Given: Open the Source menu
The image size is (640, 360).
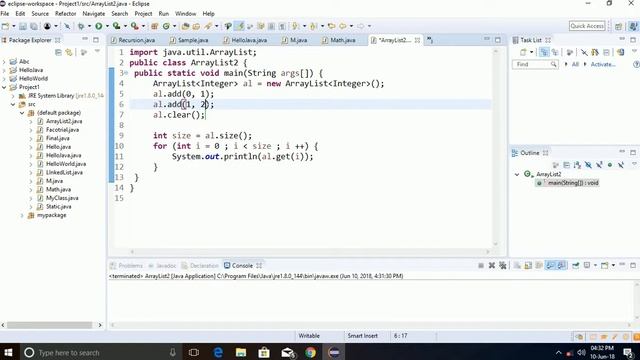Looking at the screenshot, I should coord(40,13).
